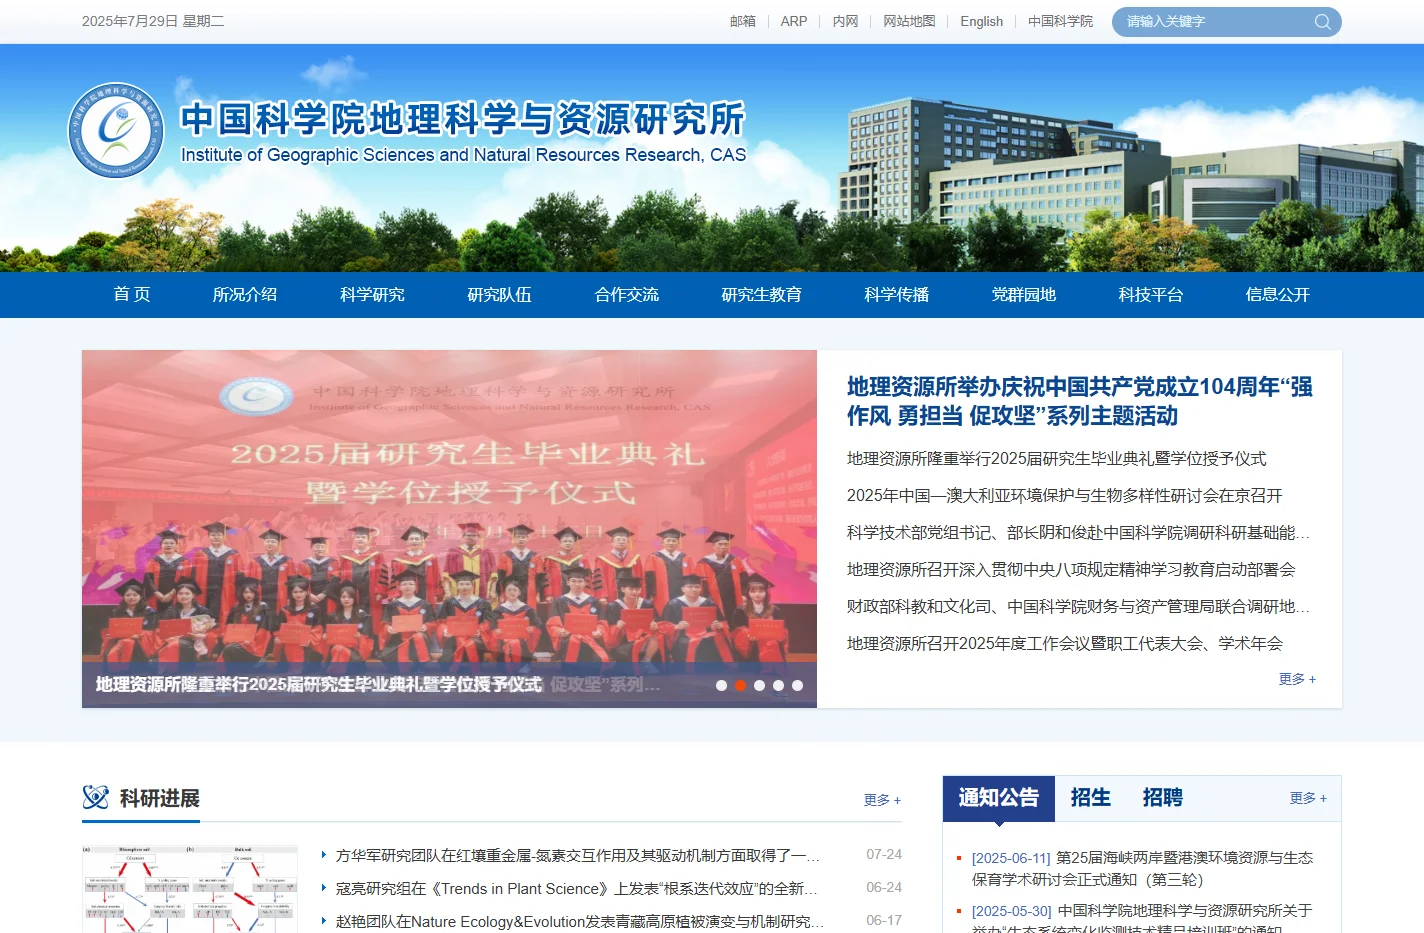Screen dimensions: 1424x933
Task: Open the 104周年 party anniversary headline
Action: (1080, 401)
